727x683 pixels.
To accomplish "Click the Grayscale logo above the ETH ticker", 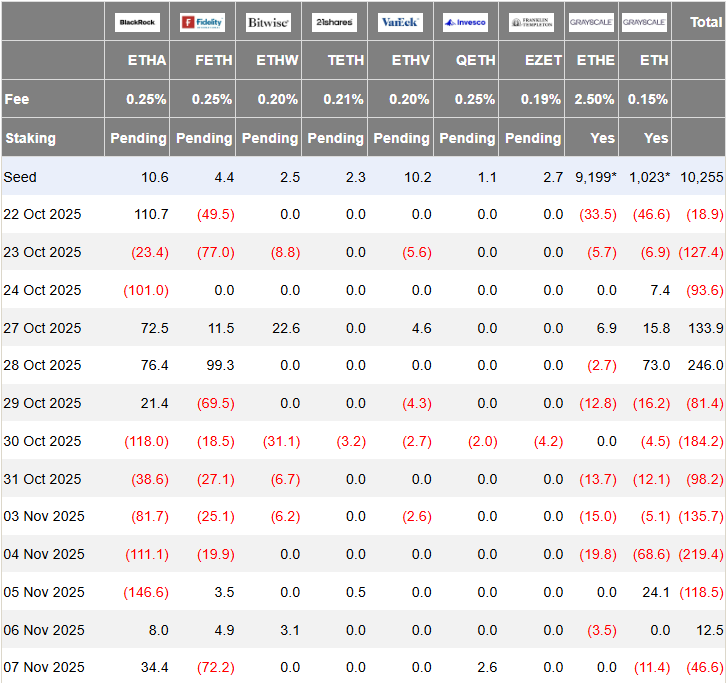I will point(644,21).
